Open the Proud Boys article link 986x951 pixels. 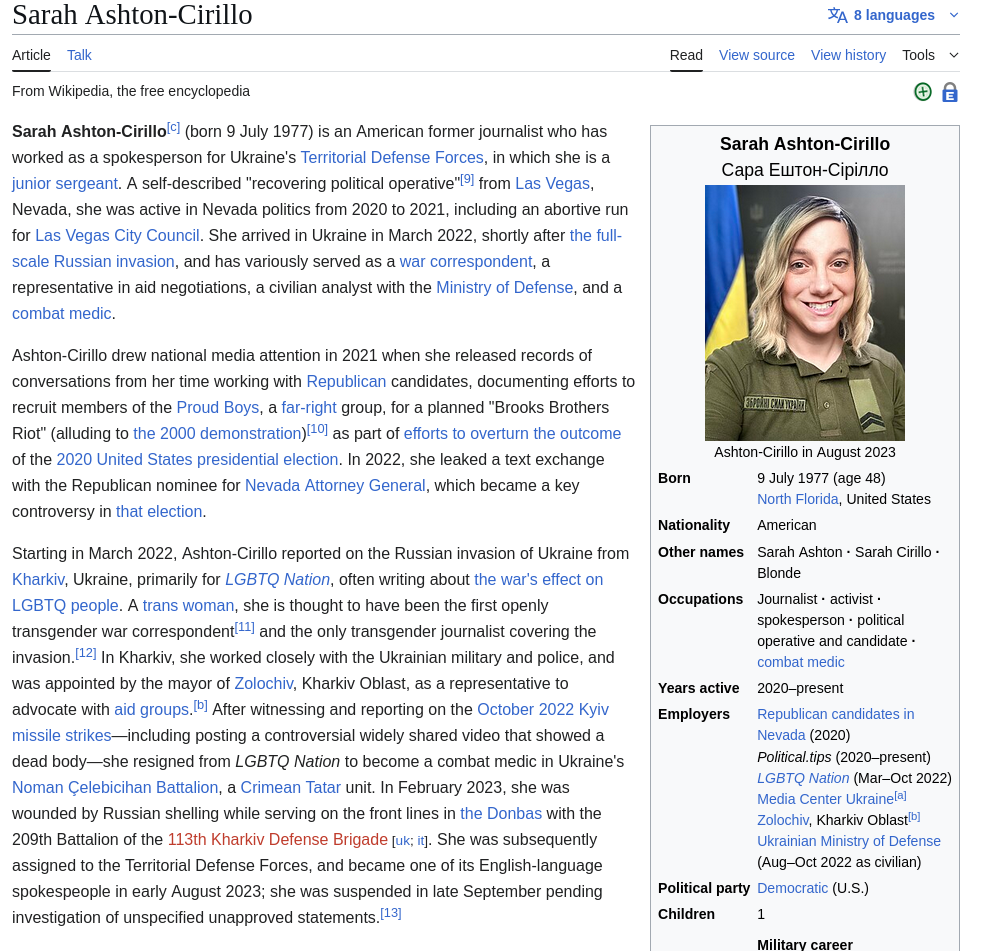217,407
